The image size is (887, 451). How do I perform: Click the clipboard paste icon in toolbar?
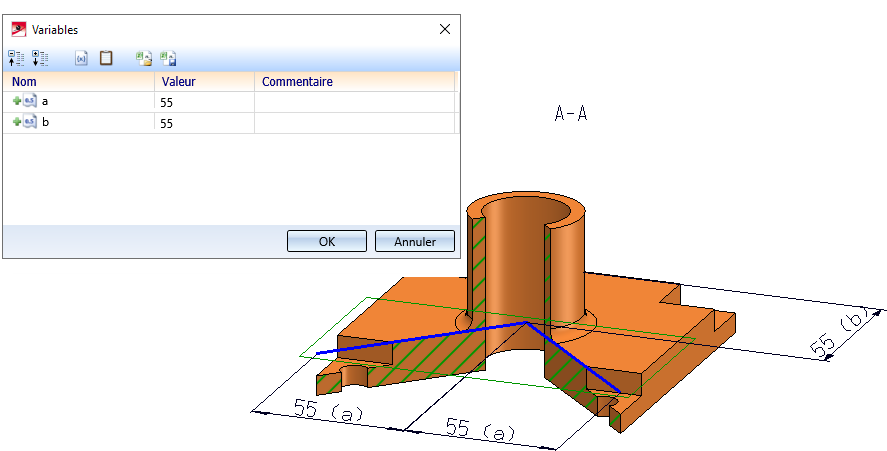click(x=106, y=58)
